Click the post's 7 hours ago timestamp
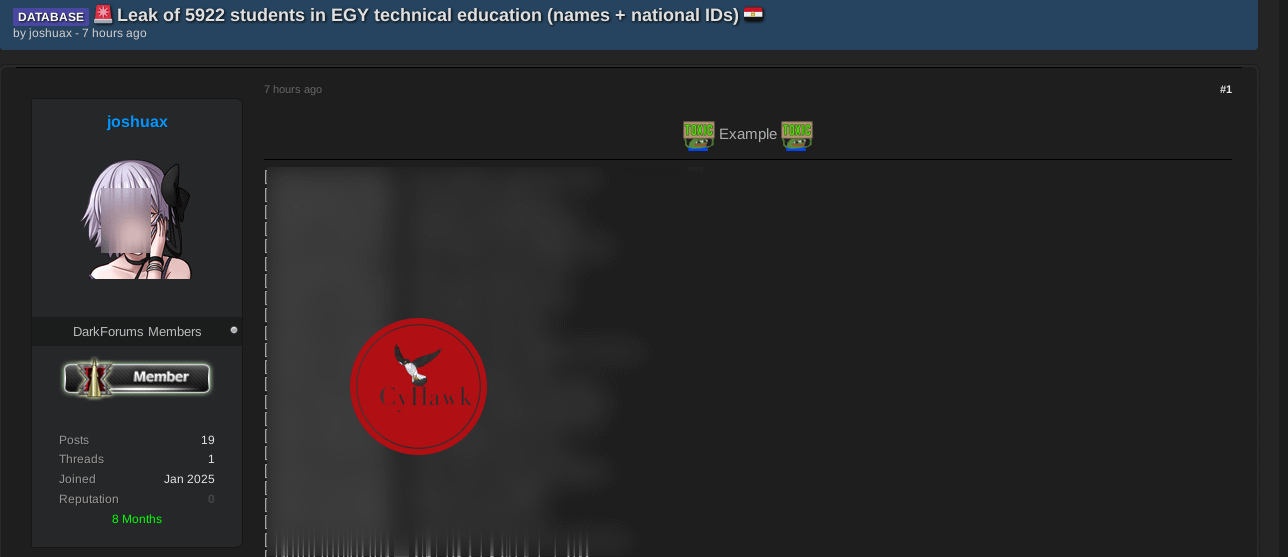This screenshot has width=1288, height=557. [x=293, y=89]
